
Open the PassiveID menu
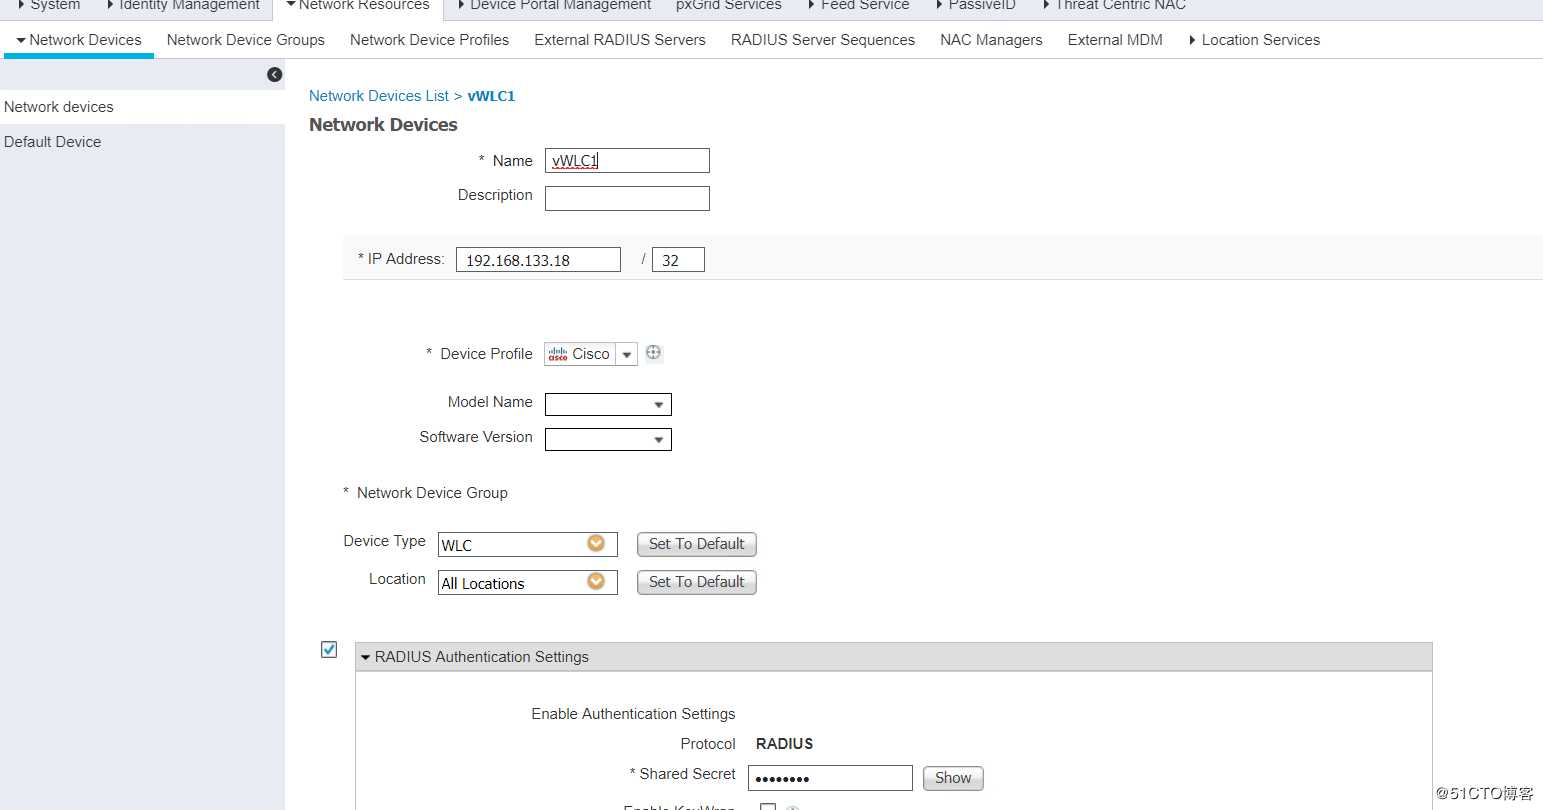click(x=976, y=6)
